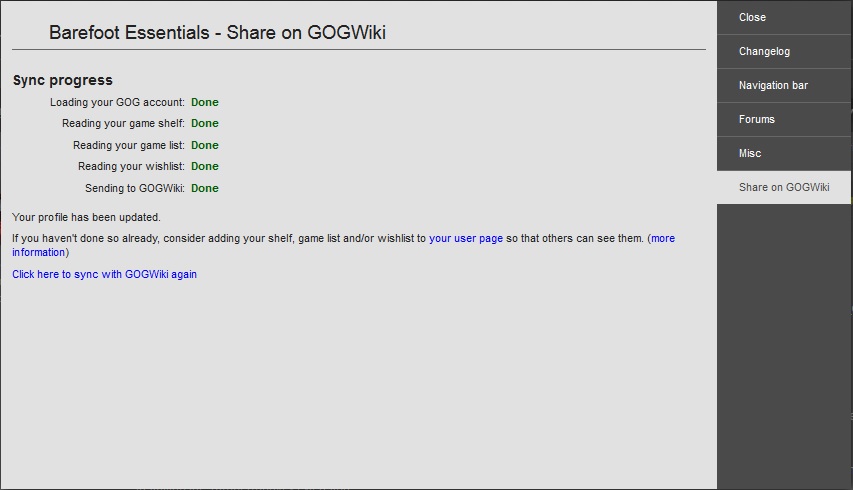Click Done status beside wishlist
The height and width of the screenshot is (490, 853).
point(205,166)
